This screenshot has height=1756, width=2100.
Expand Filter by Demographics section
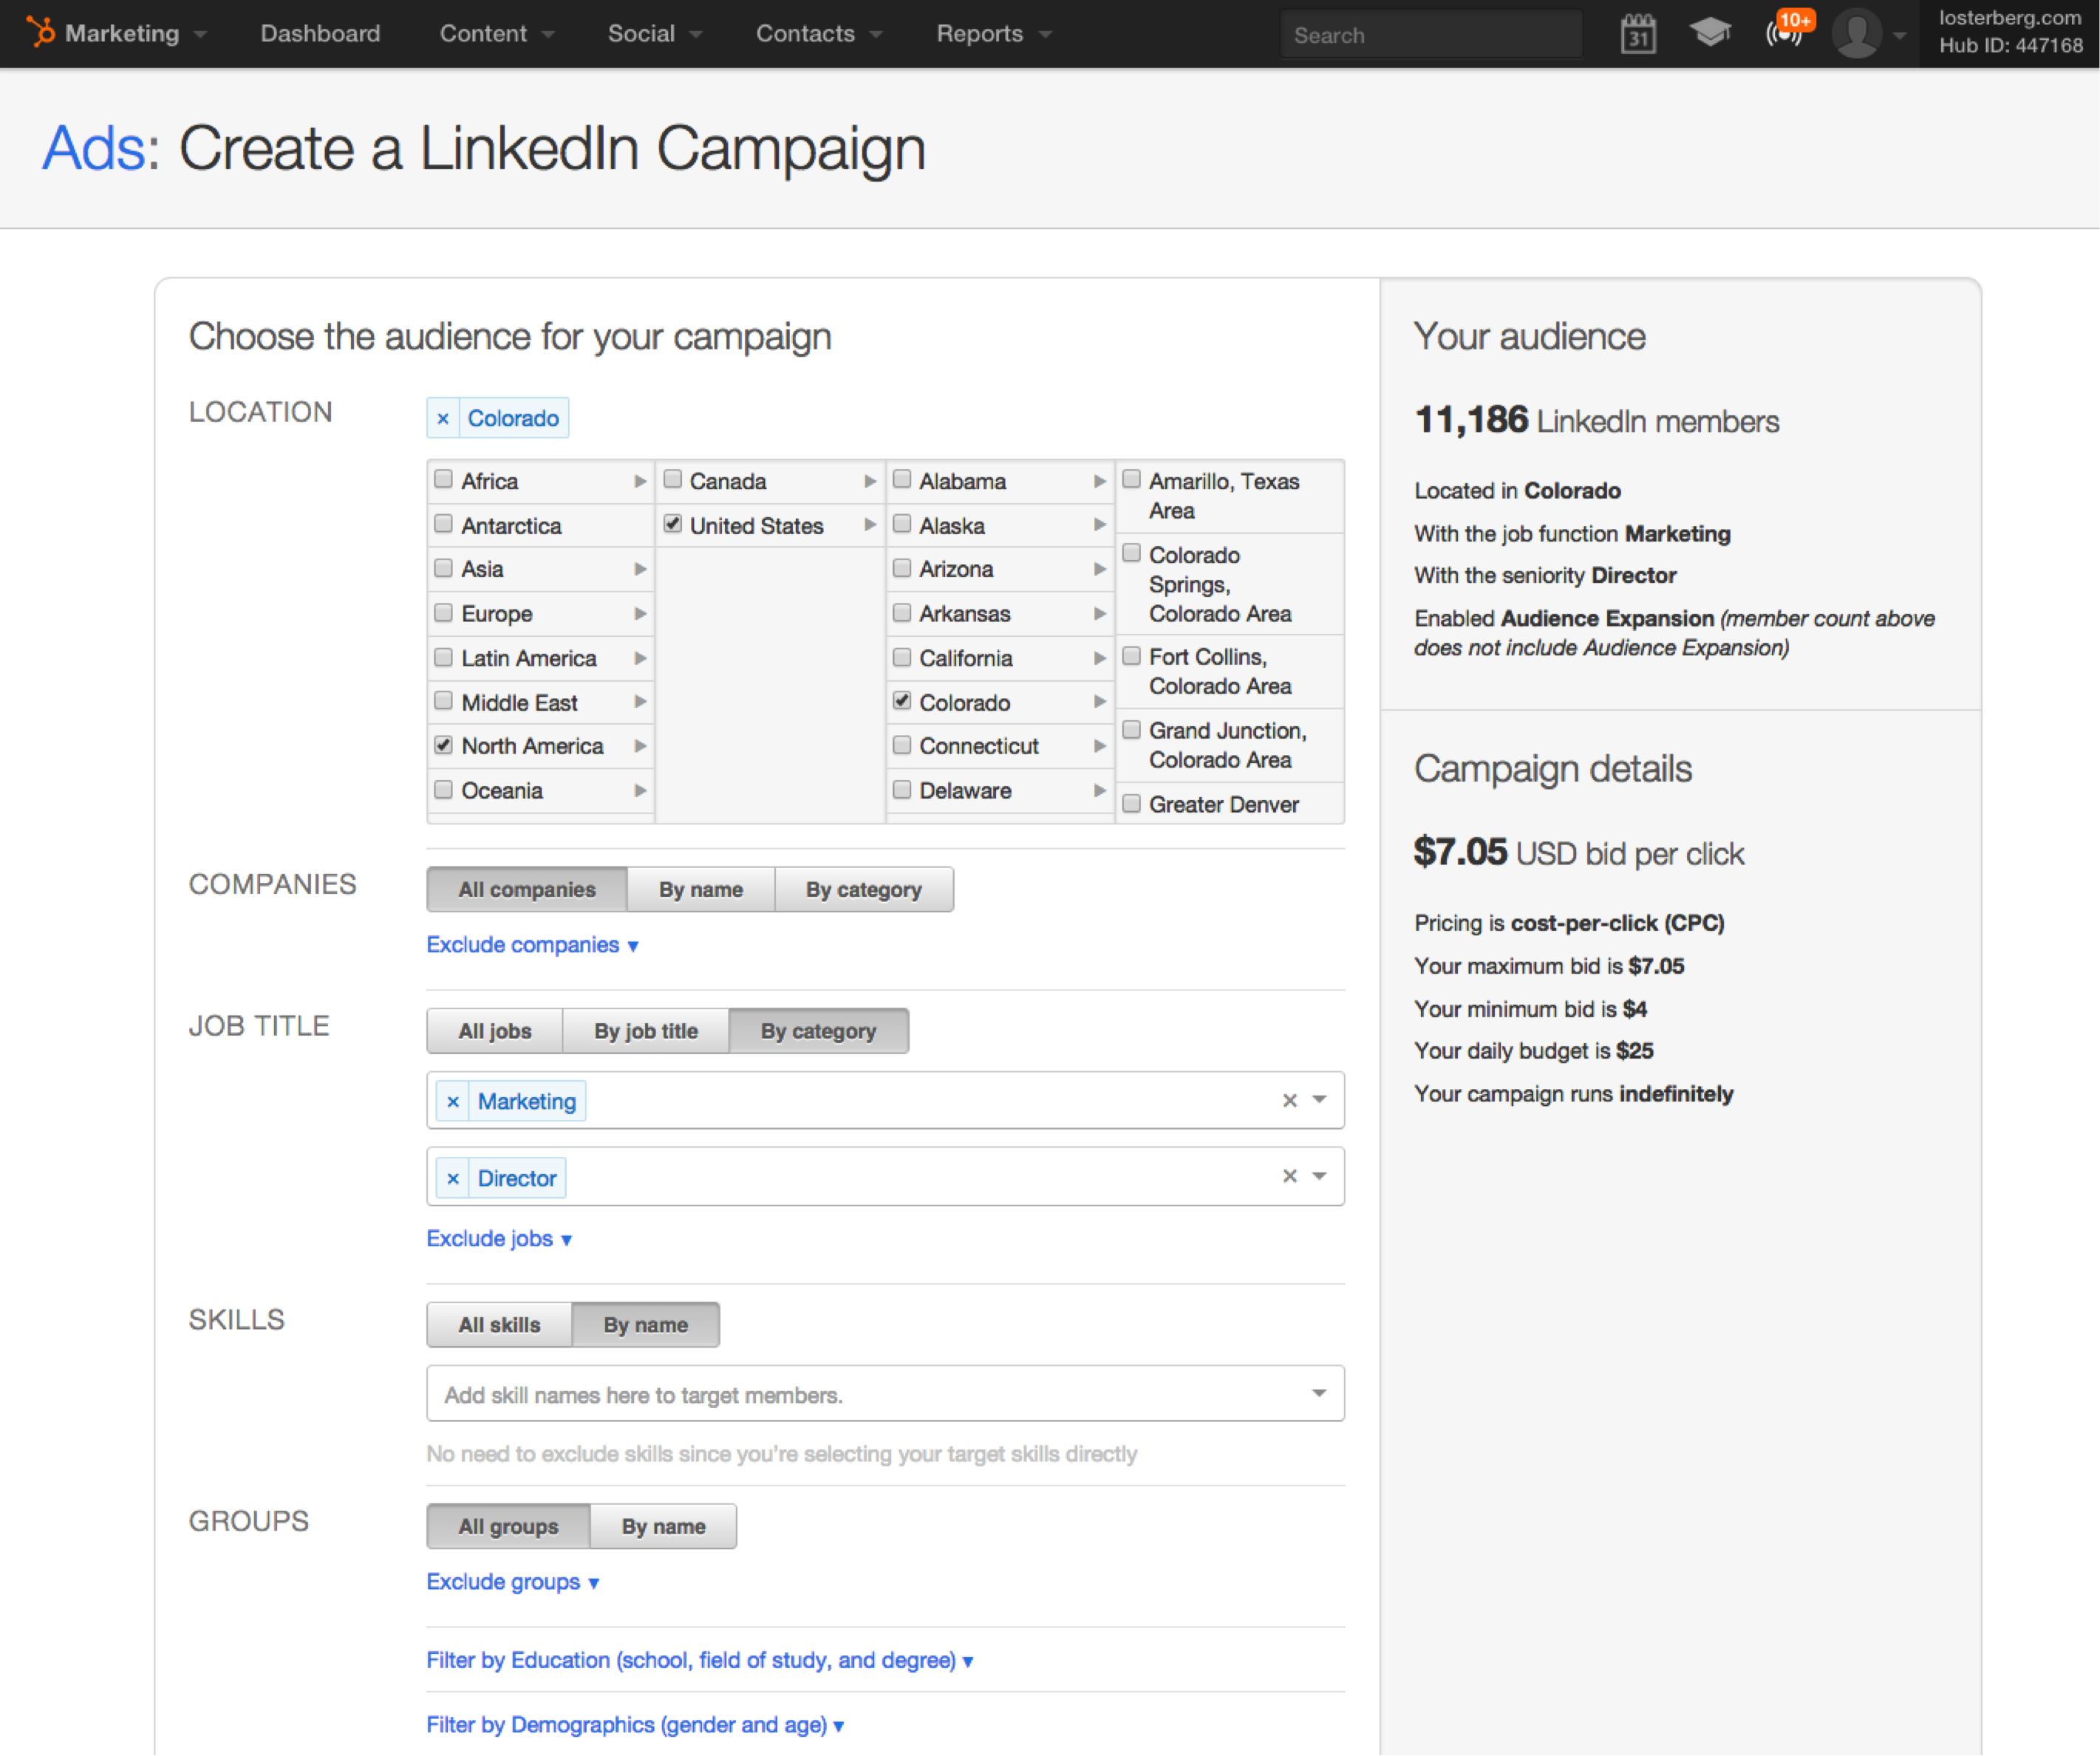coord(635,1725)
